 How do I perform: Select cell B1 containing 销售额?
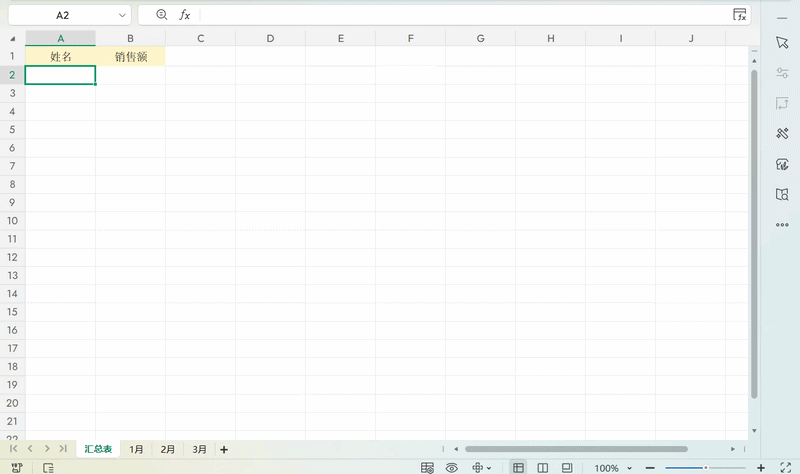coord(130,57)
